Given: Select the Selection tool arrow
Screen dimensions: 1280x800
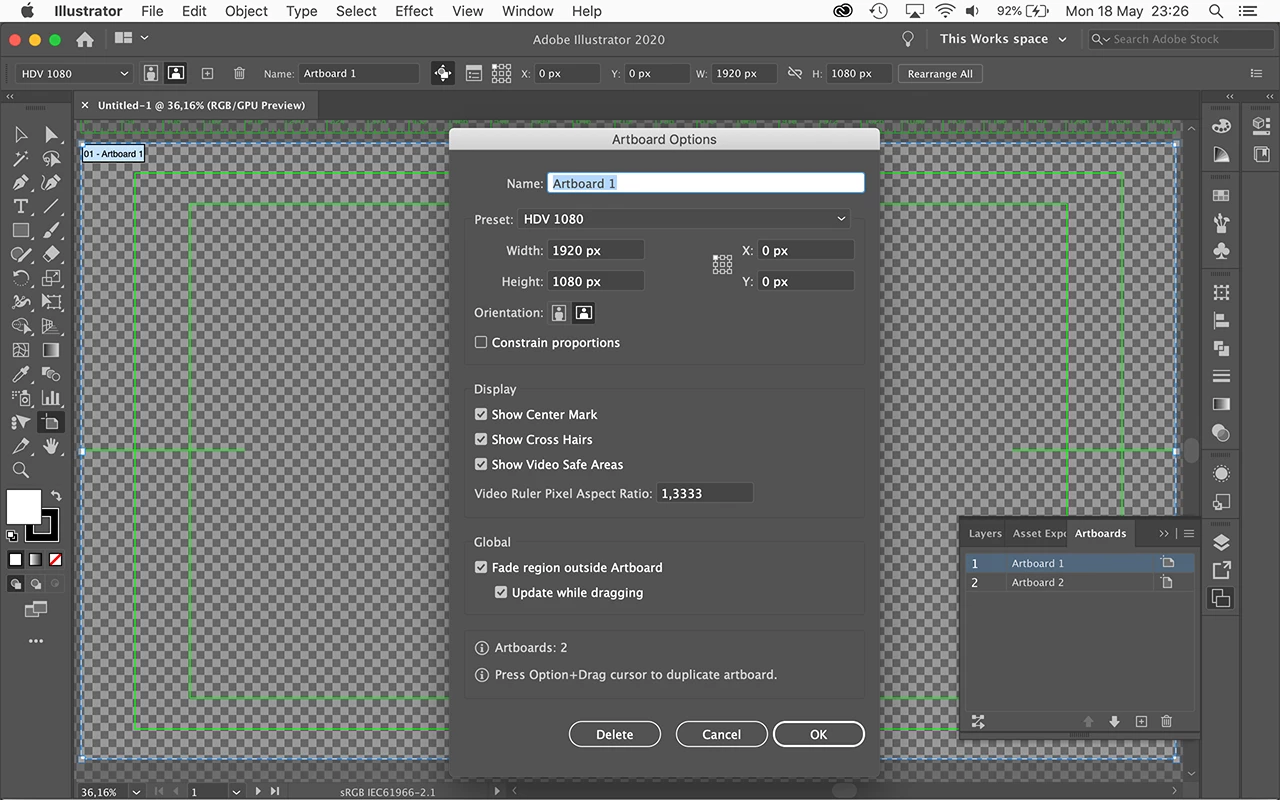Looking at the screenshot, I should coord(20,134).
